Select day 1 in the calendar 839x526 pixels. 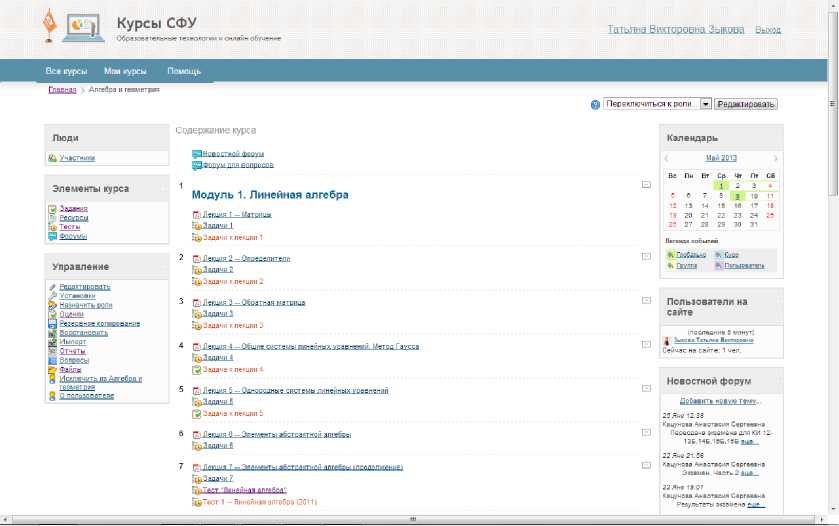(721, 186)
